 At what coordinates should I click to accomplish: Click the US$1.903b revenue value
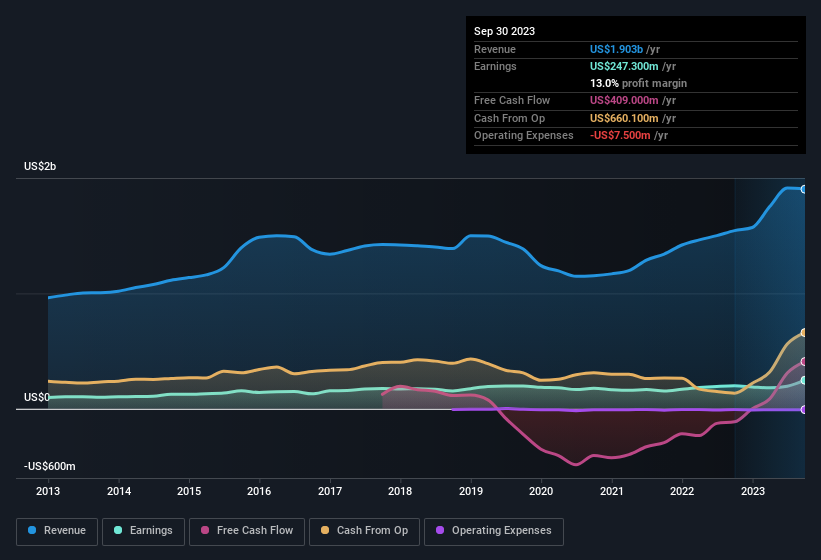point(616,49)
